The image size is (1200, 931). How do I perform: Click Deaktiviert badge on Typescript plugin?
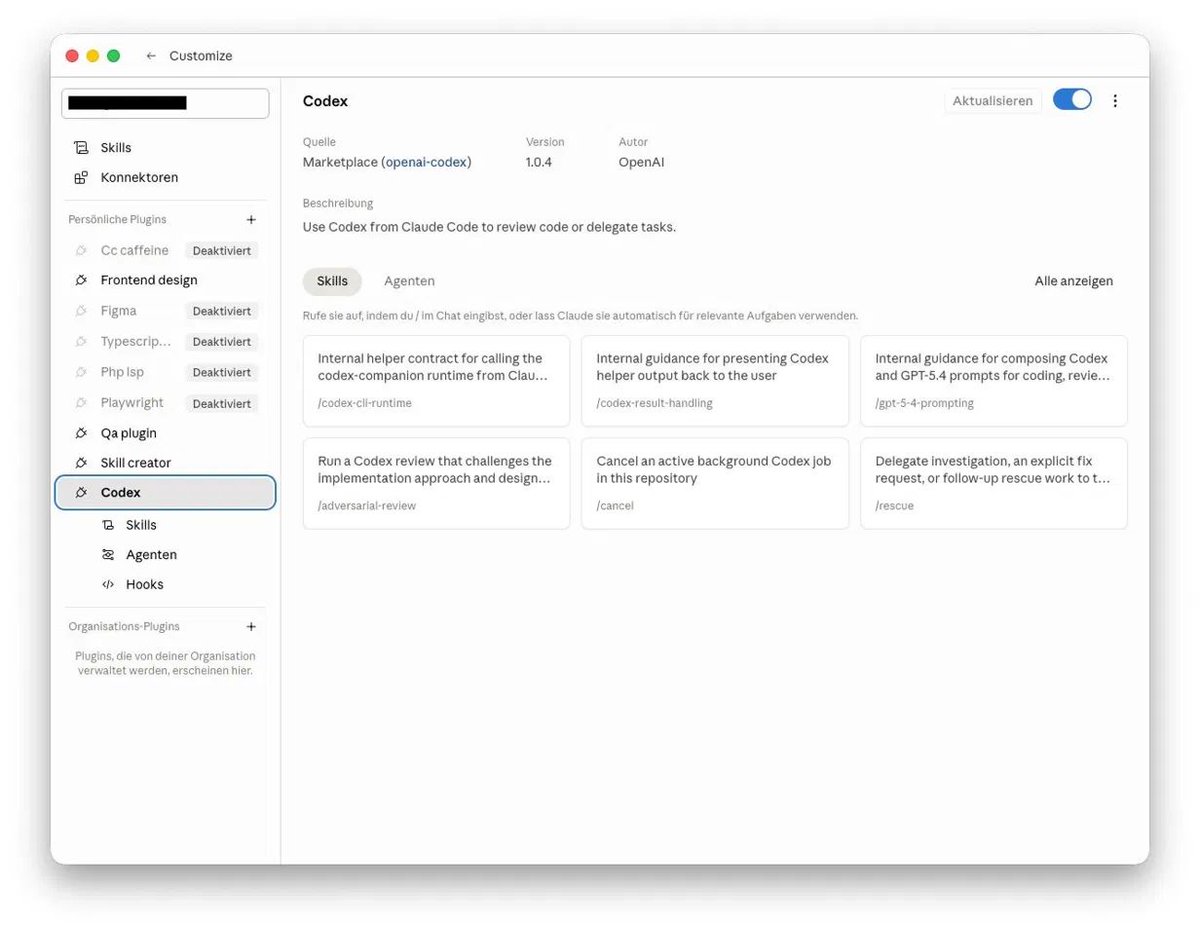tap(221, 342)
